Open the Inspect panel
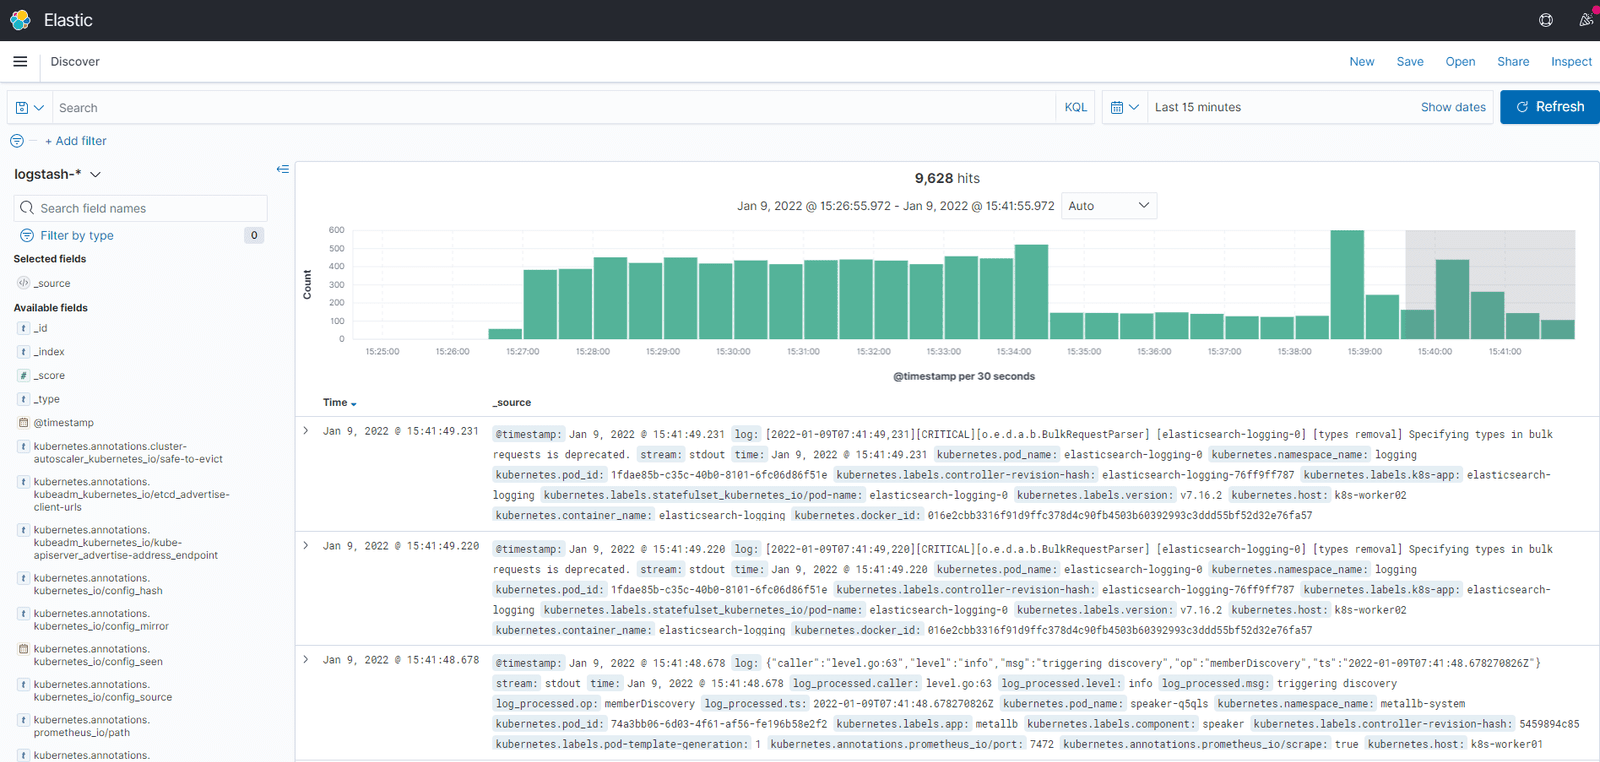Screen dimensions: 1600x762 (1571, 62)
